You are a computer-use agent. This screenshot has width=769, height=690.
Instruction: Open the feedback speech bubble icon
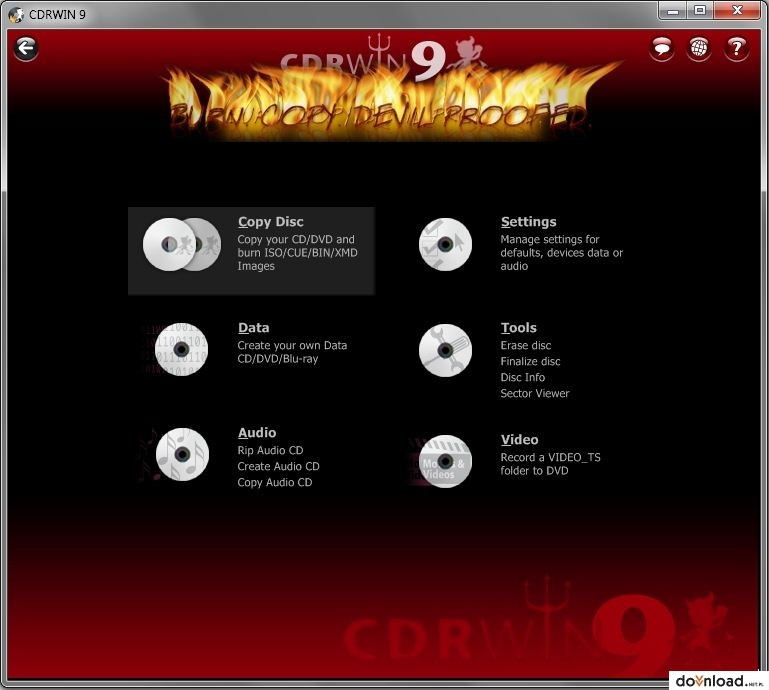pos(662,49)
